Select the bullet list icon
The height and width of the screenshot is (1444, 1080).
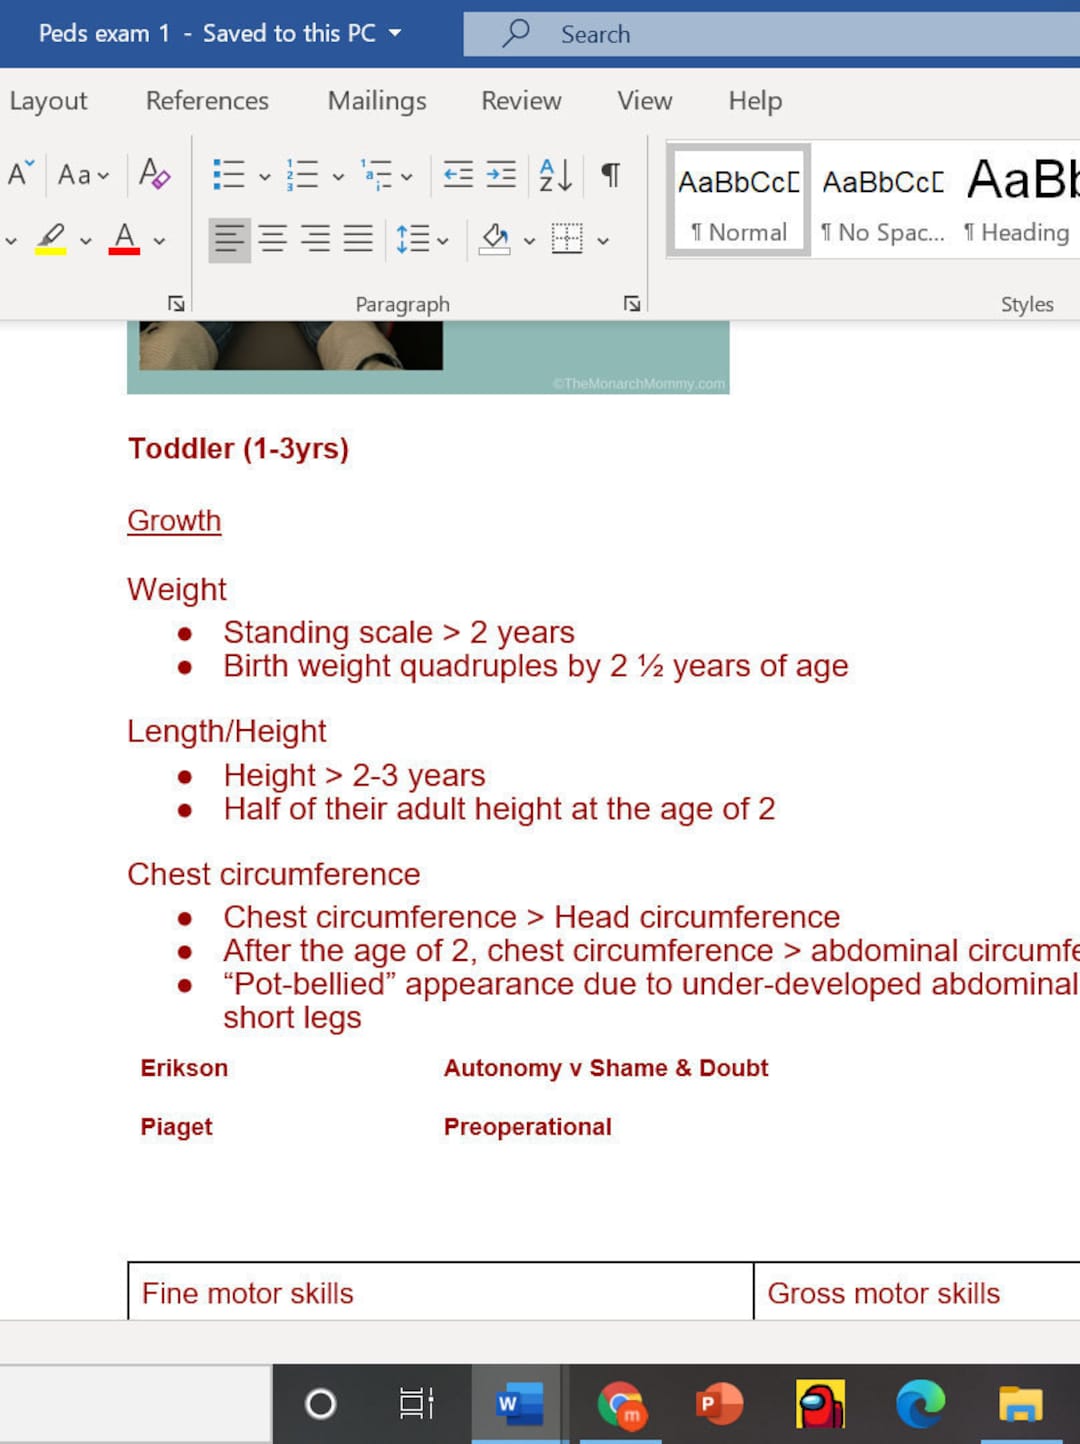(228, 172)
